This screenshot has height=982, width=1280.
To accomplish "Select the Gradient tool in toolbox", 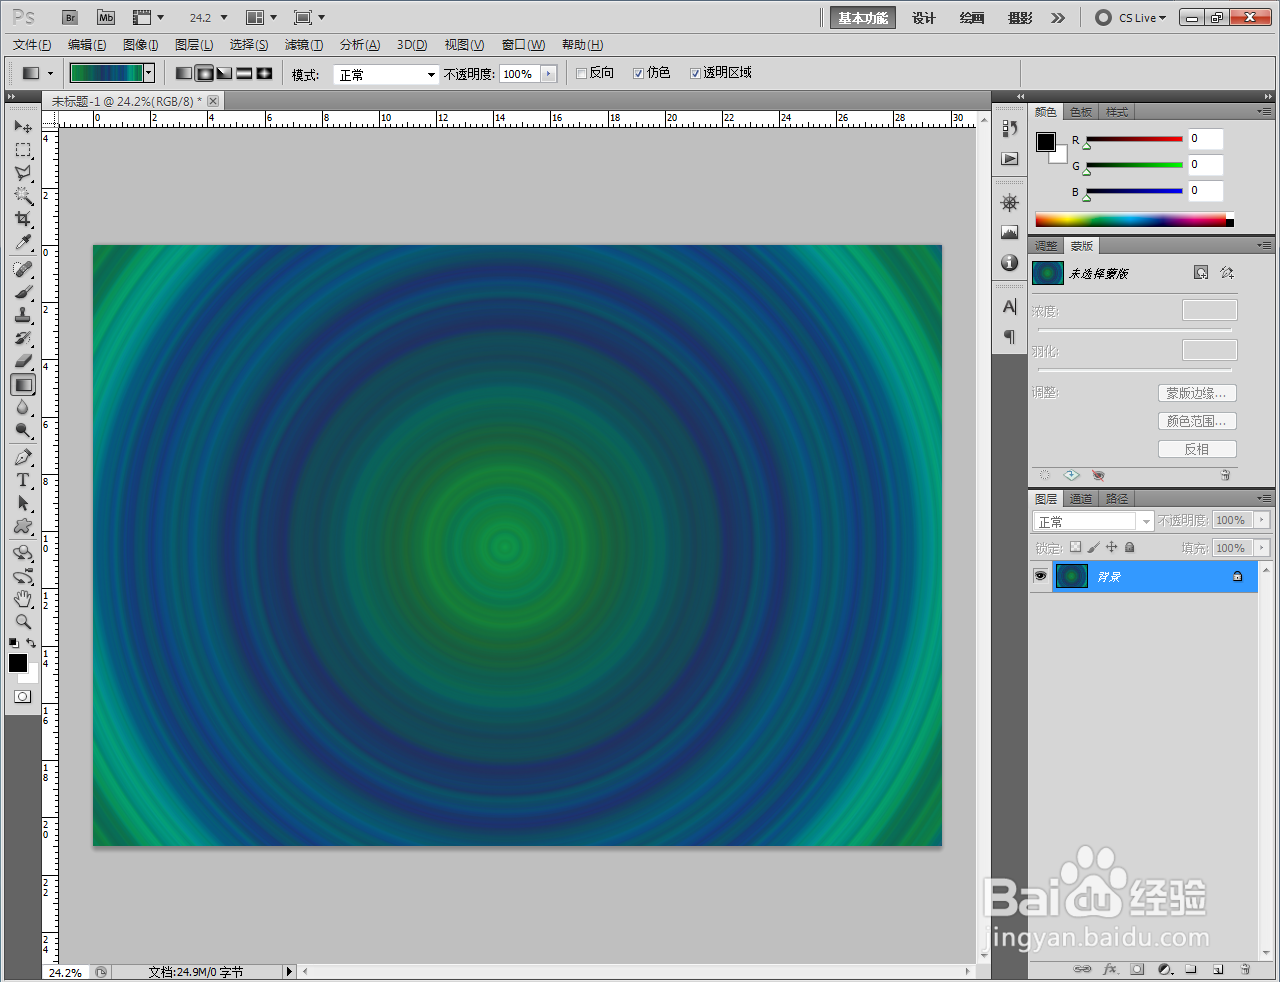I will point(23,385).
